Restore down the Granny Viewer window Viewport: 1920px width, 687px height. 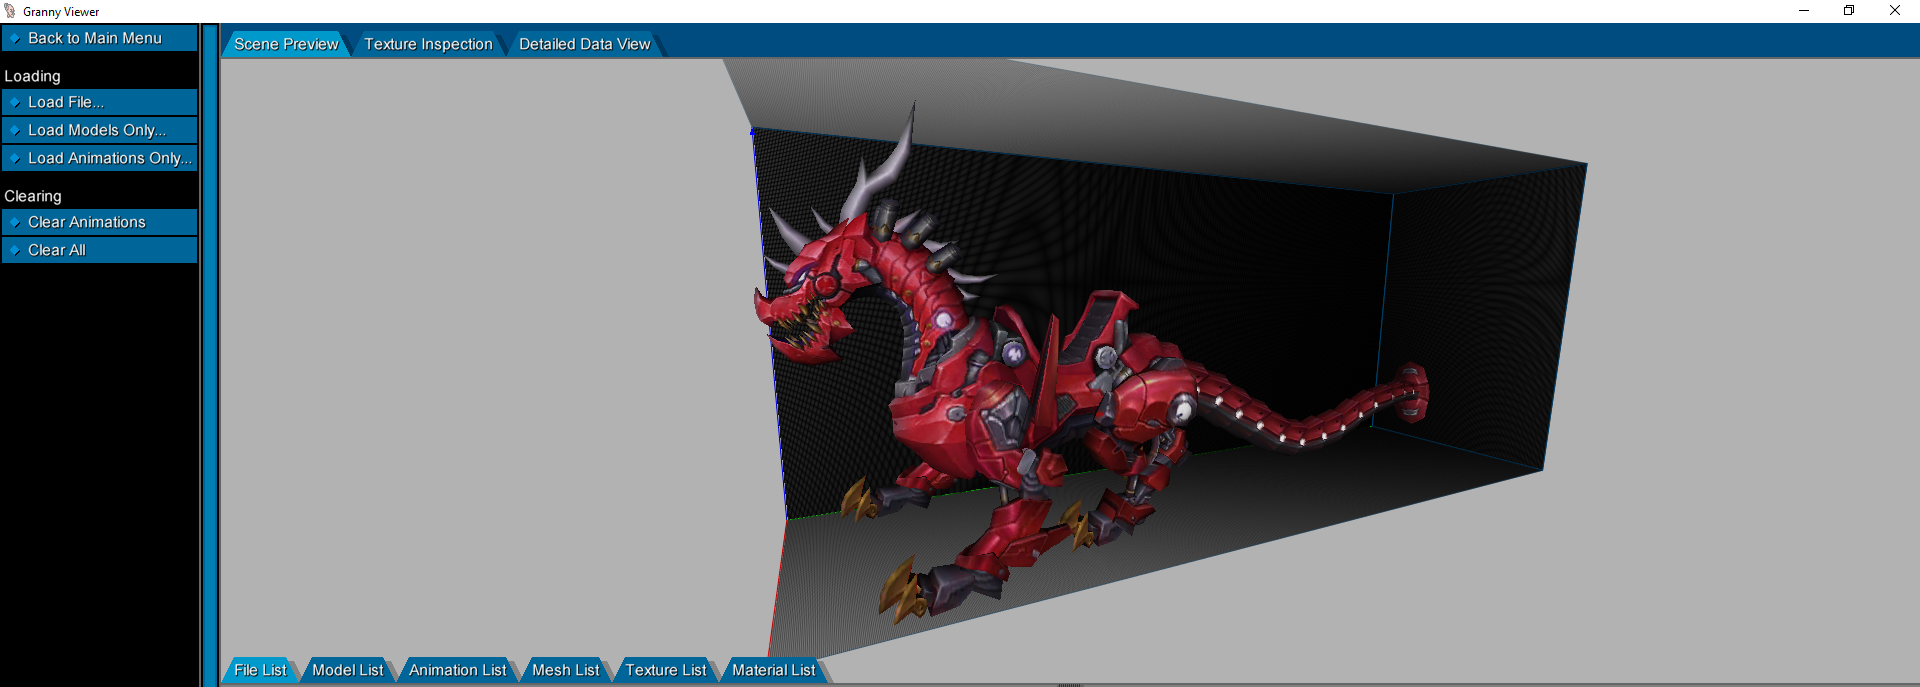pyautogui.click(x=1849, y=11)
